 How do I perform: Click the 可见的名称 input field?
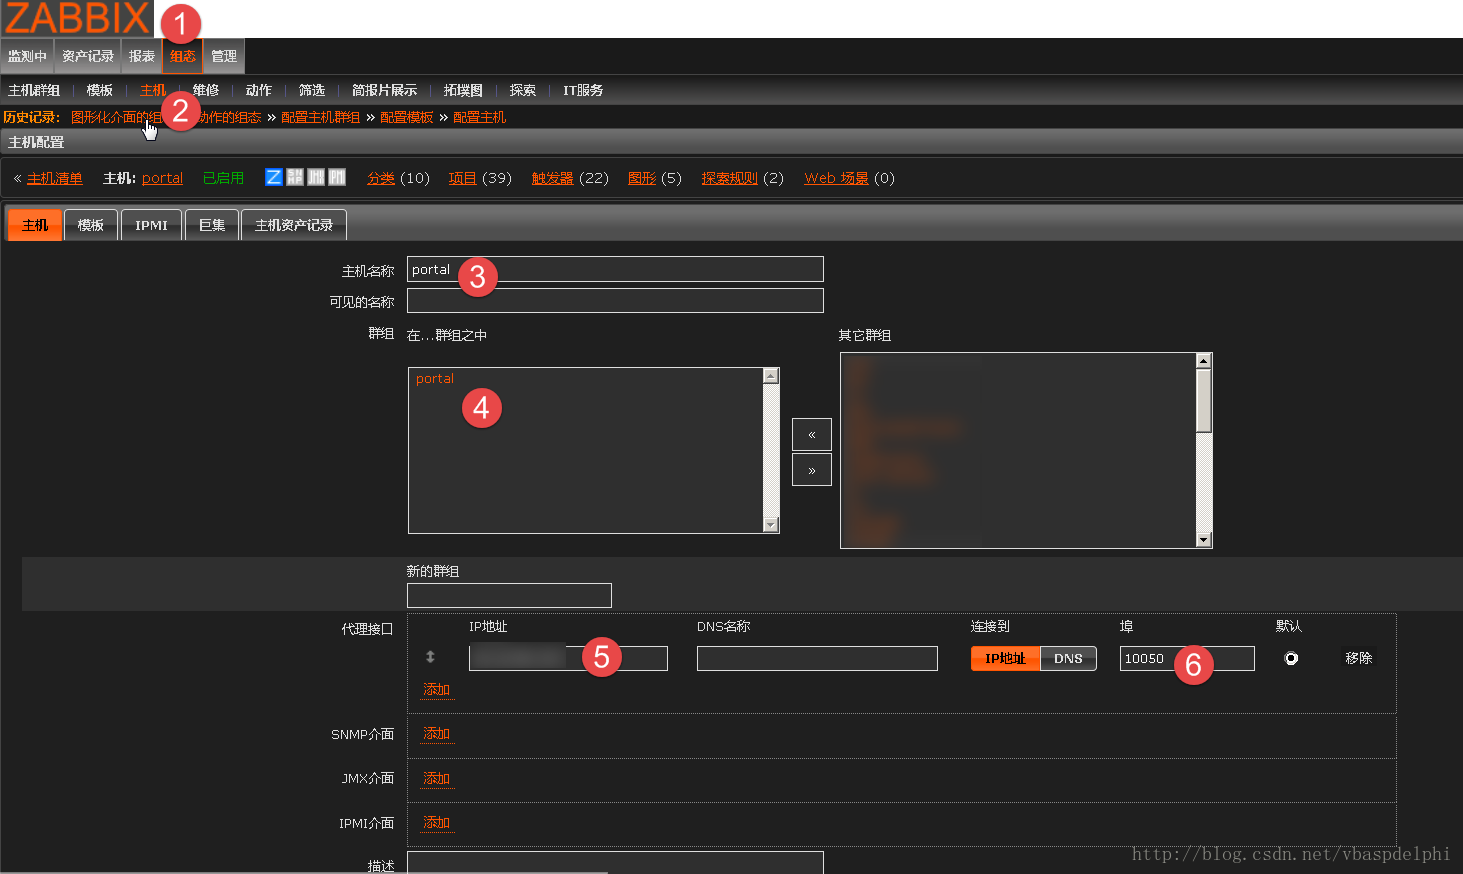pyautogui.click(x=615, y=301)
